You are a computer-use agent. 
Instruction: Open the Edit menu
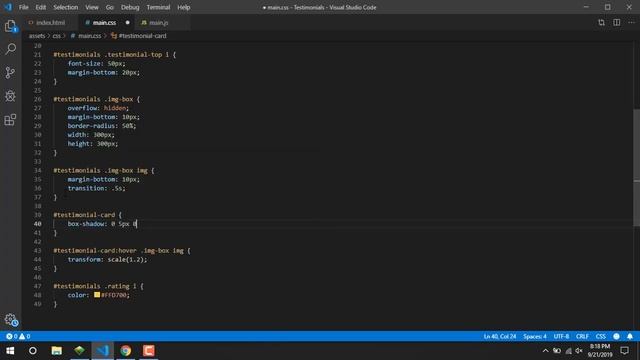[x=40, y=7]
